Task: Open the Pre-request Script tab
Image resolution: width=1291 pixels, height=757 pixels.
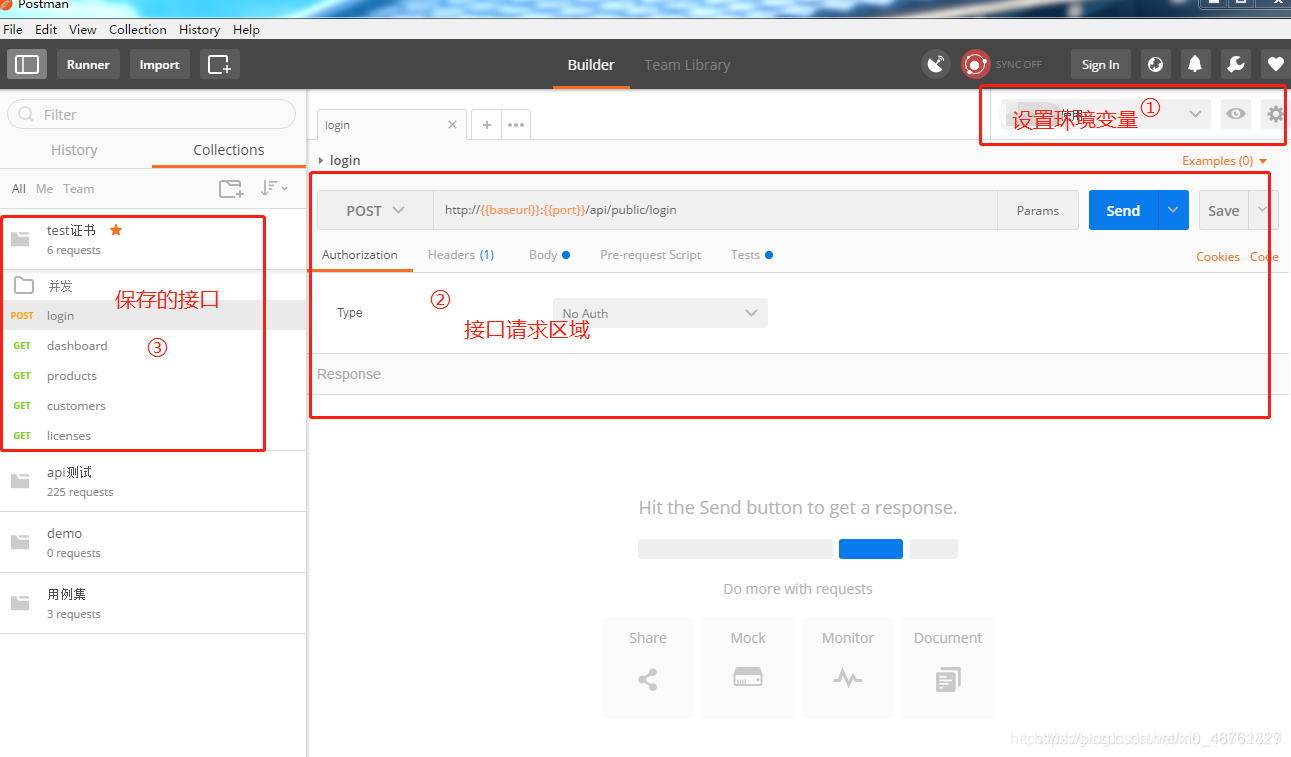Action: [x=651, y=255]
